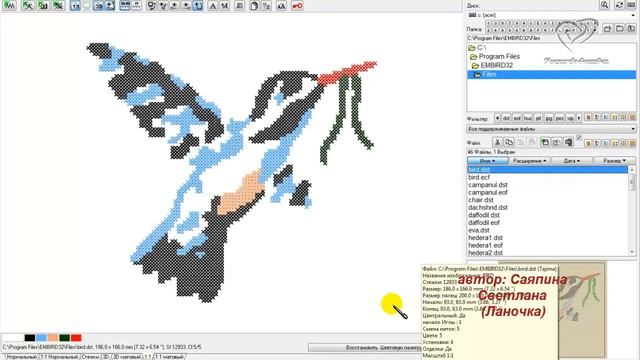Select file bird.dst in list
This screenshot has width=640, height=360.
point(547,169)
